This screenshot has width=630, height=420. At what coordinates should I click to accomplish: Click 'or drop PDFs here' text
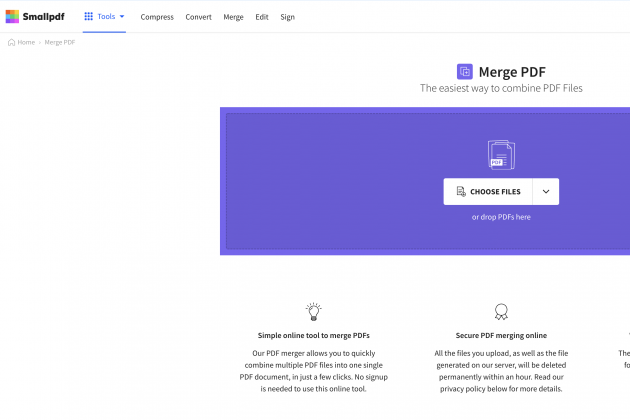501,217
